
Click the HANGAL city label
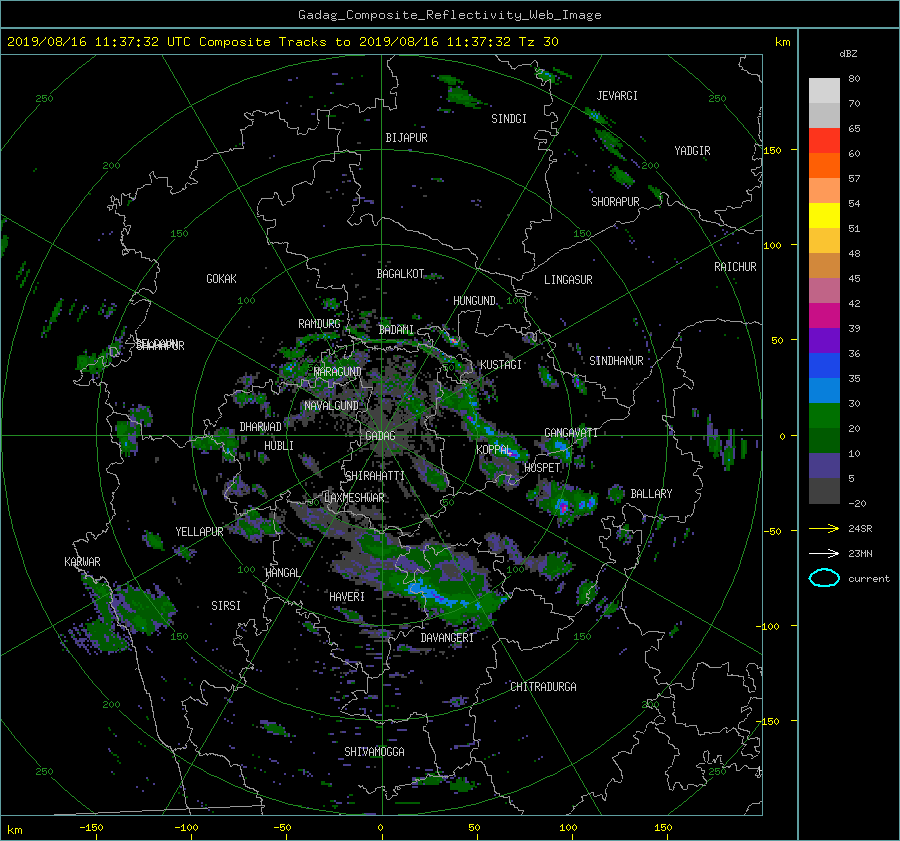pos(283,573)
